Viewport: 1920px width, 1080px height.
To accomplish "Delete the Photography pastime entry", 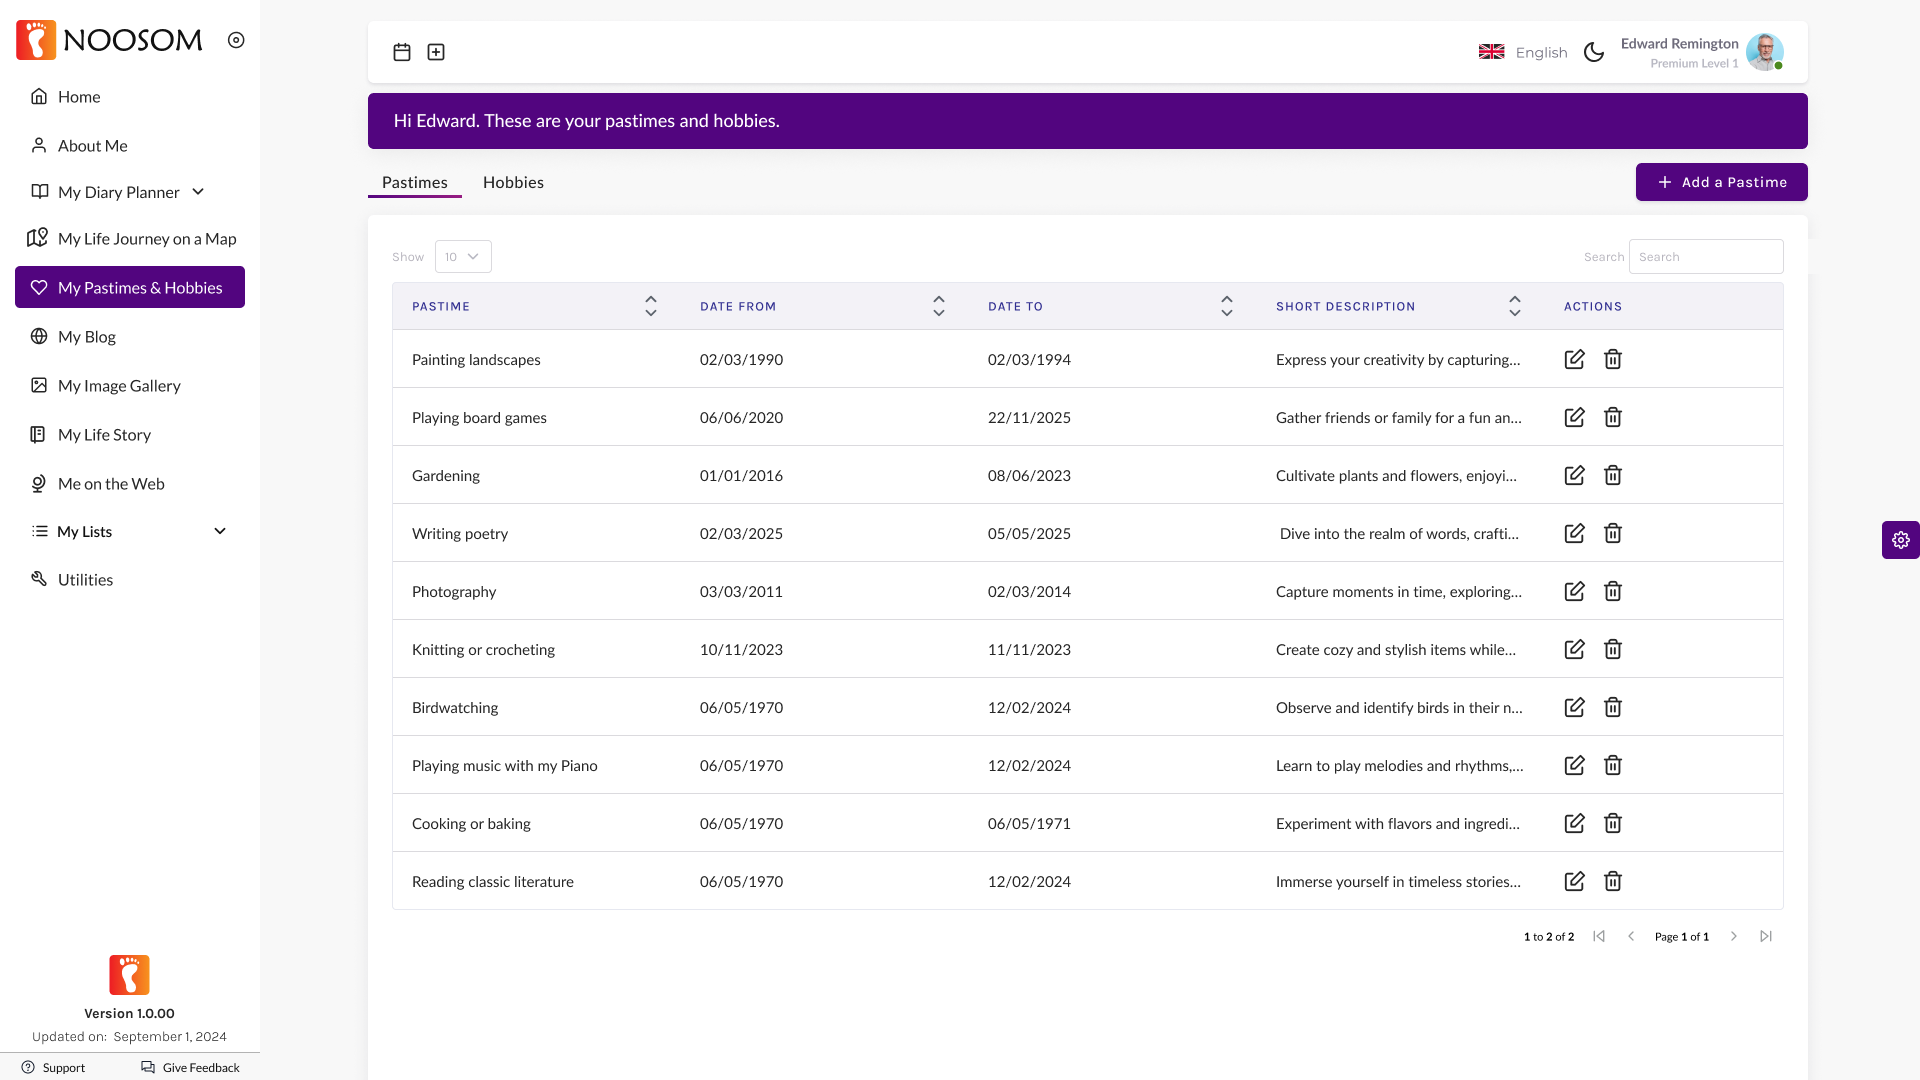I will (1613, 591).
